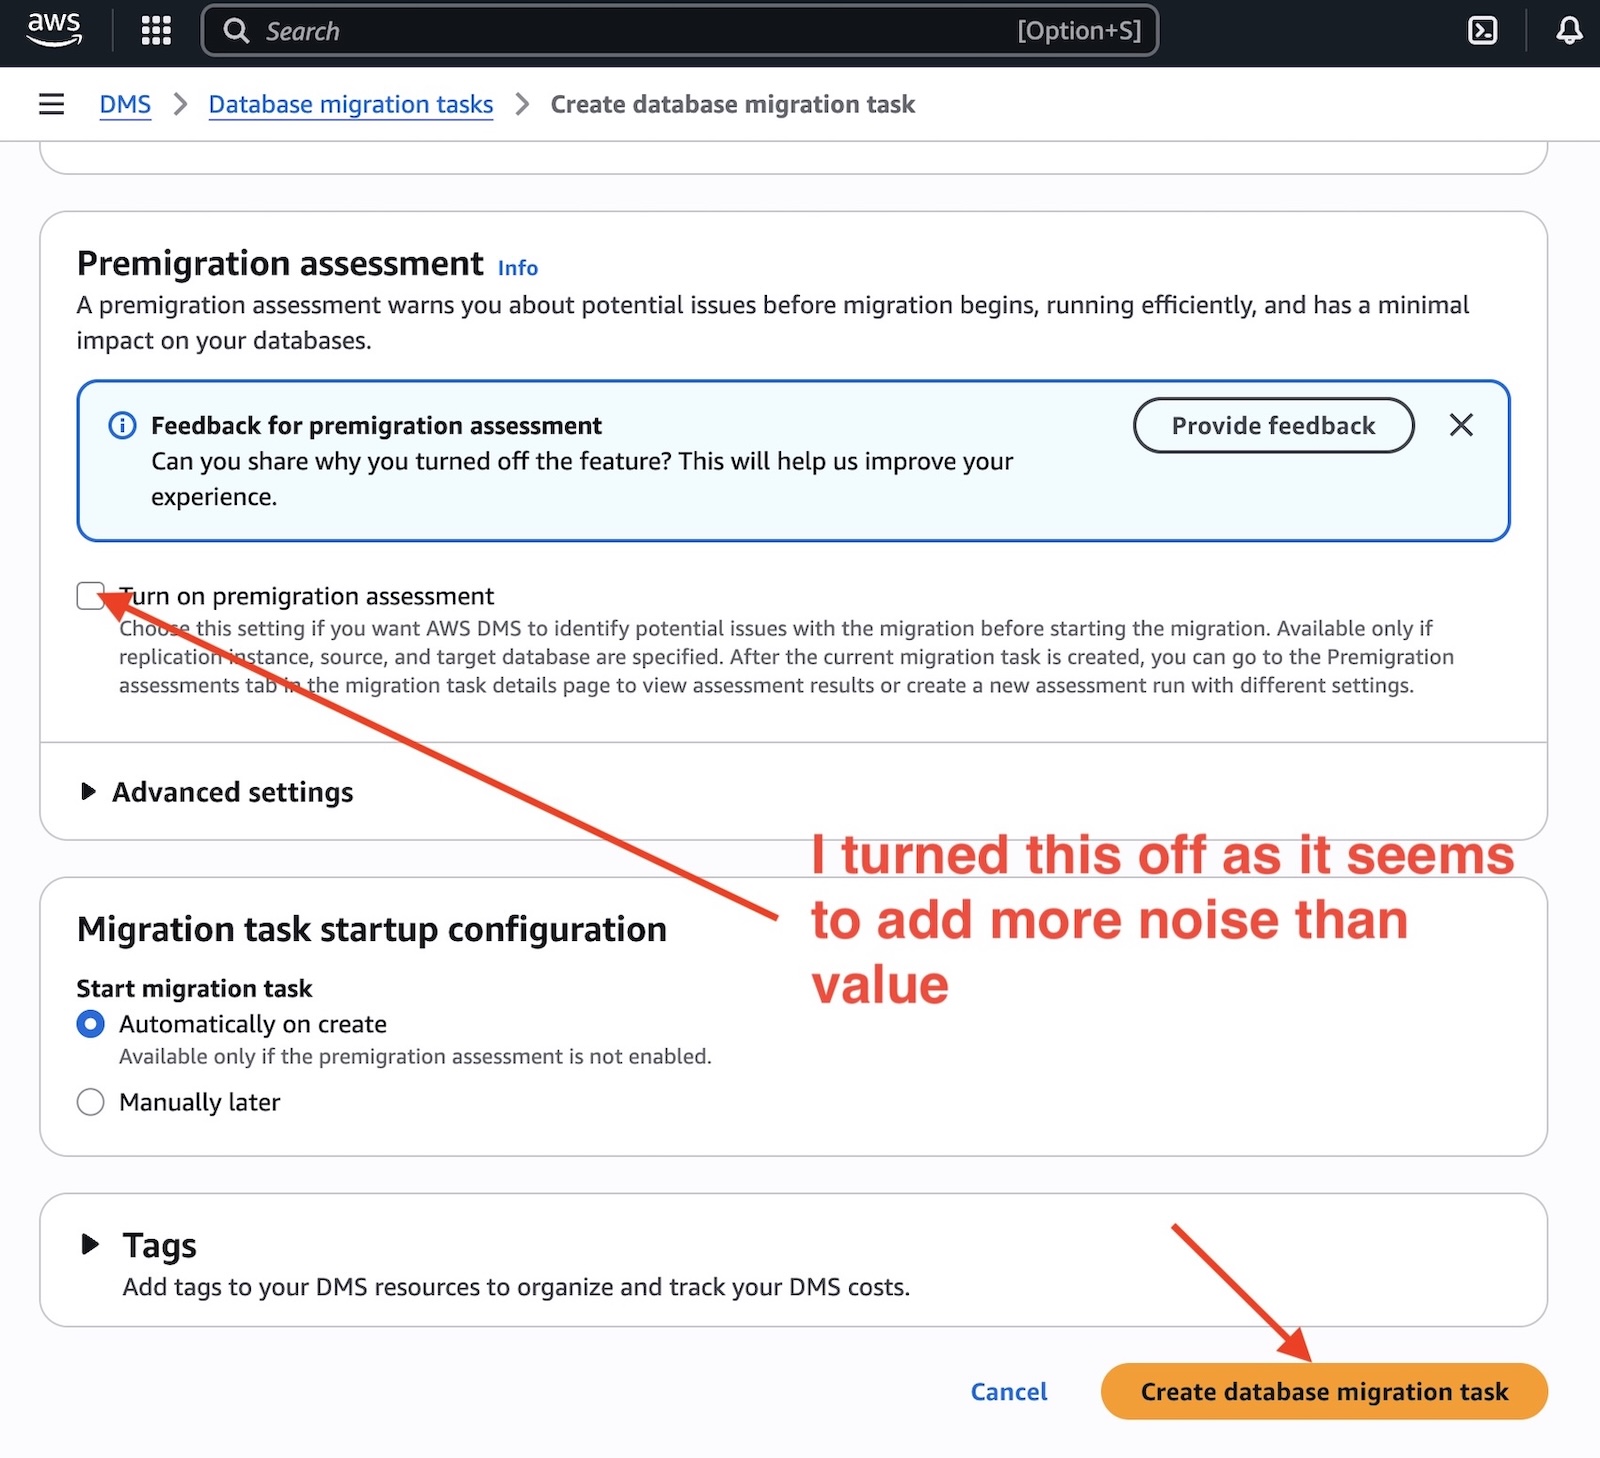1600x1458 pixels.
Task: Launch CloudShell from the top bar
Action: (1482, 31)
